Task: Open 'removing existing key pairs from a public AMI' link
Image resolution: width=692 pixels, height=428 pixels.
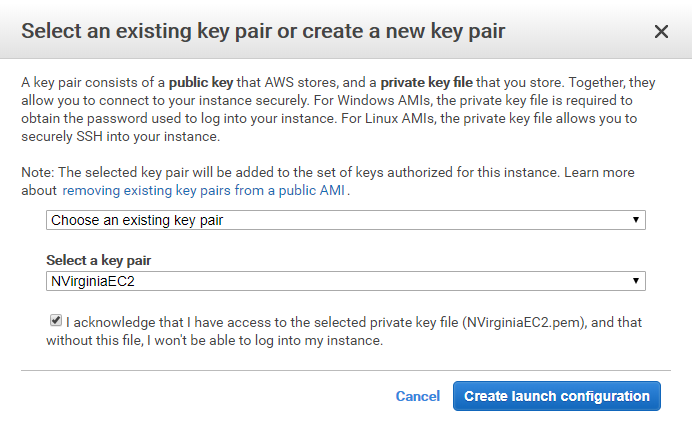Action: coord(205,190)
